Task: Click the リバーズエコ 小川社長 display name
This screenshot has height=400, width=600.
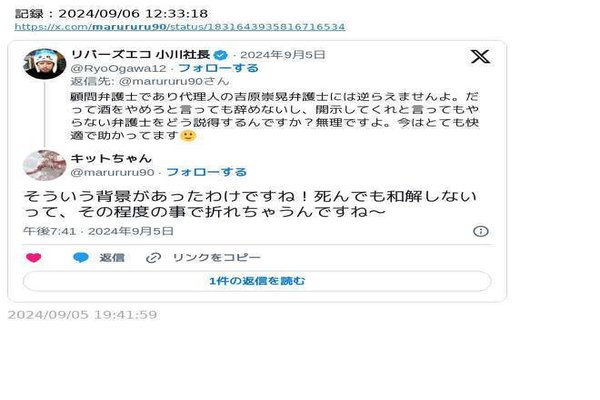Action: coord(140,55)
